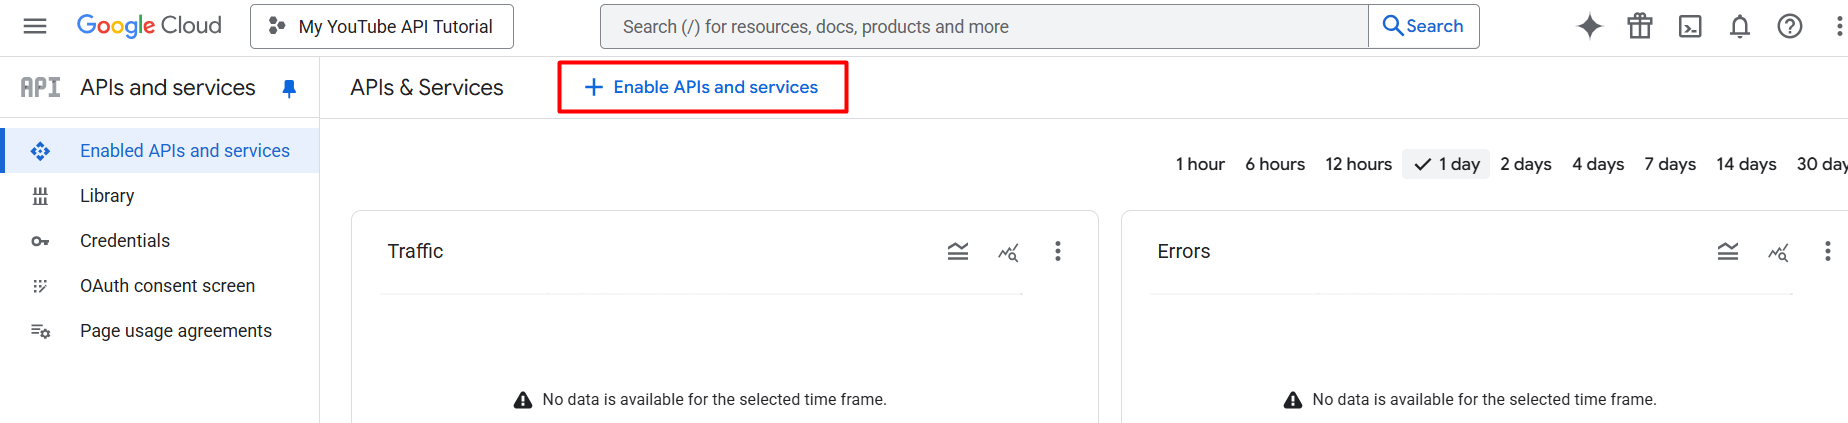Select the 12 hours time range
Viewport: 1848px width, 423px height.
point(1358,164)
